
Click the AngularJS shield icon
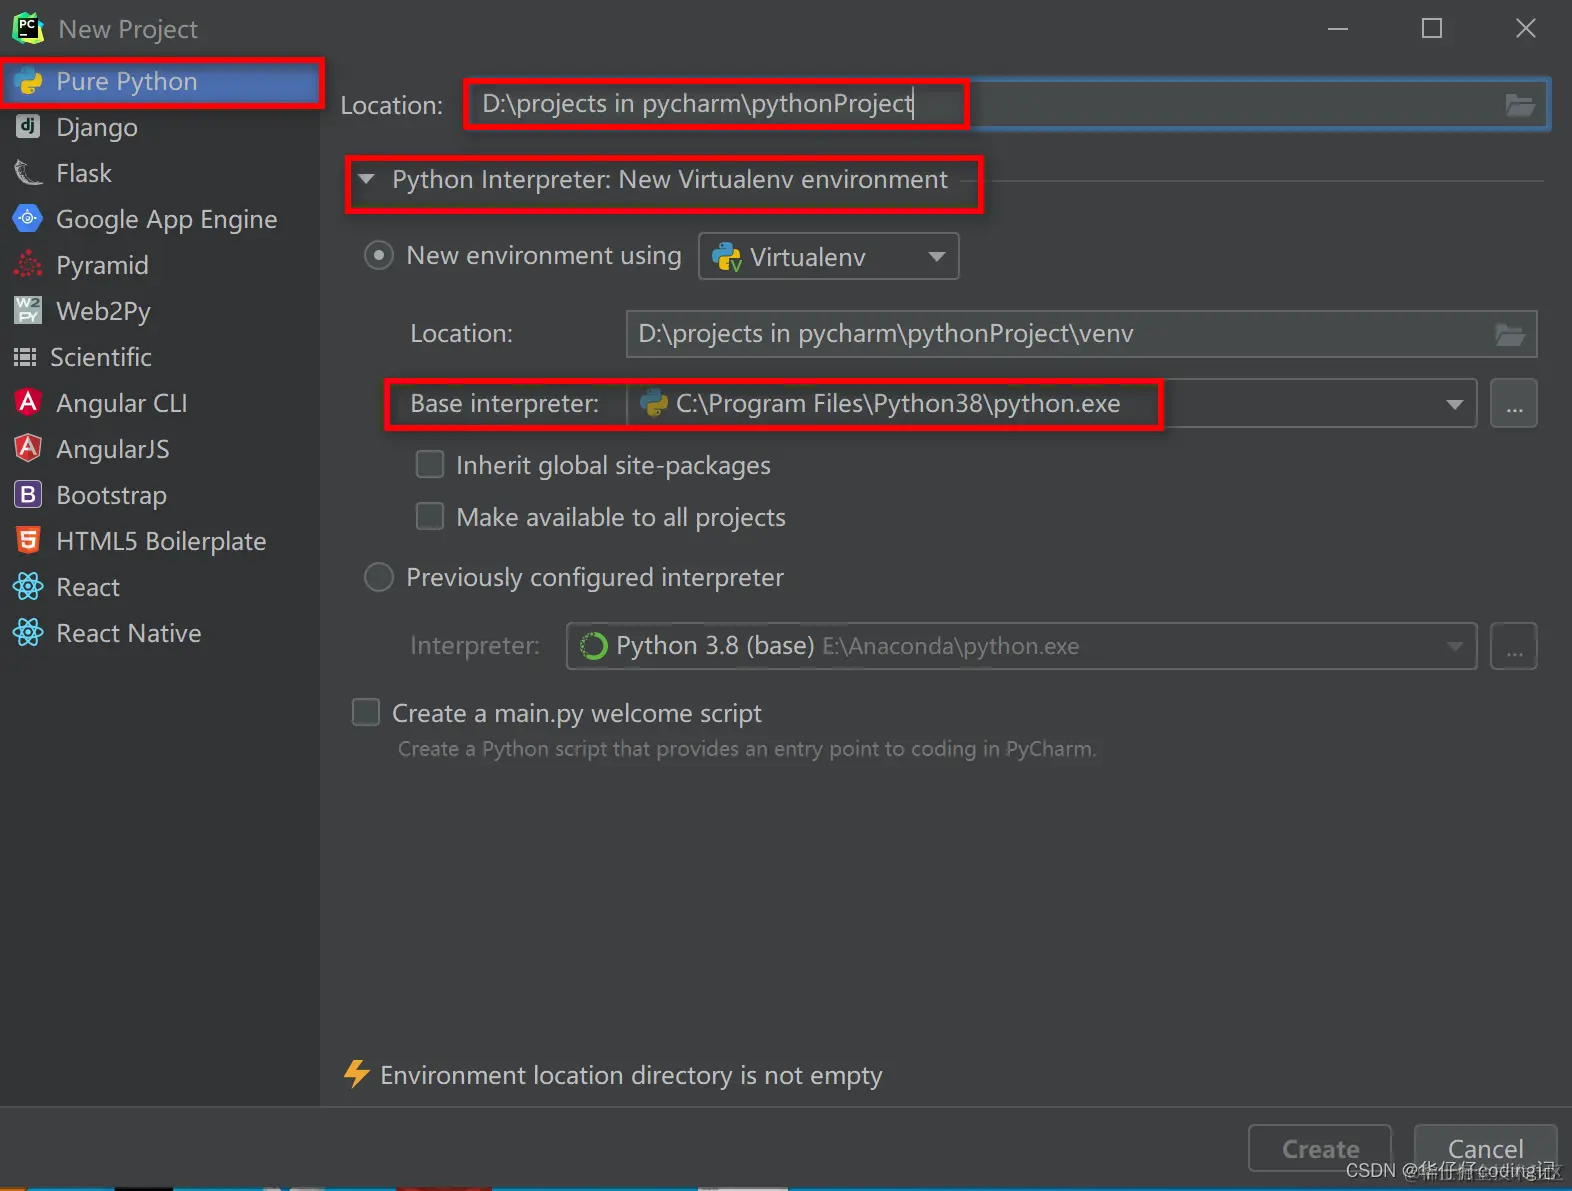pos(28,448)
